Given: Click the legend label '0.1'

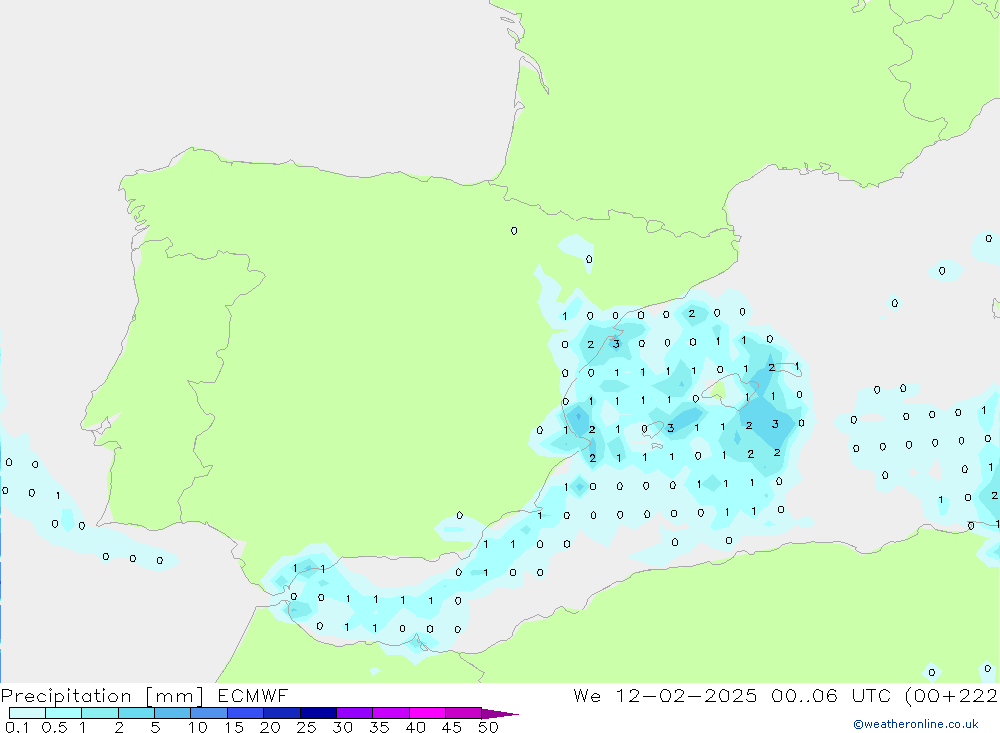Looking at the screenshot, I should [x=17, y=727].
